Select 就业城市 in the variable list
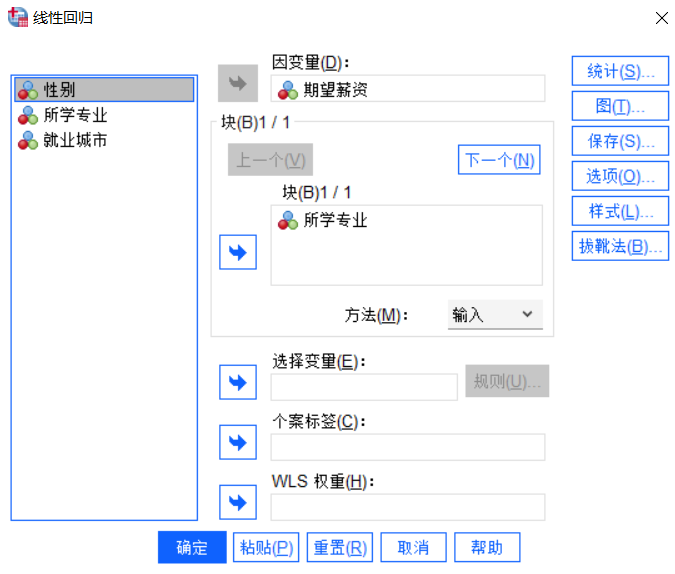675x574 pixels. click(104, 140)
